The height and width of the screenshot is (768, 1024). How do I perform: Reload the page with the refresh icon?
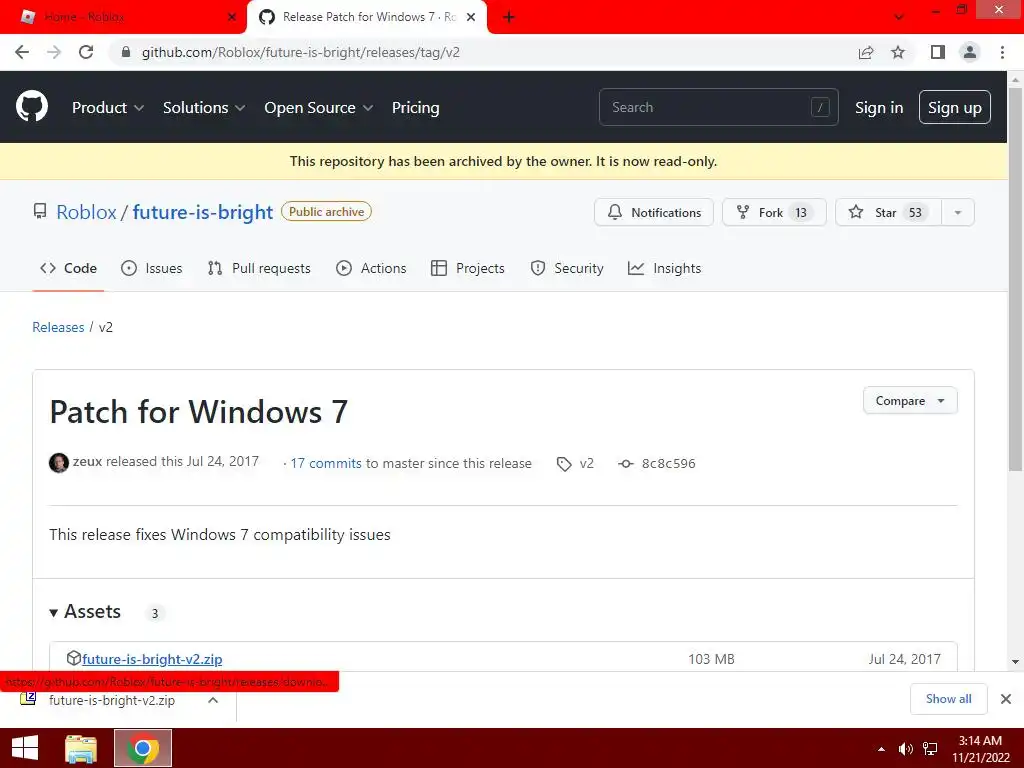point(86,52)
